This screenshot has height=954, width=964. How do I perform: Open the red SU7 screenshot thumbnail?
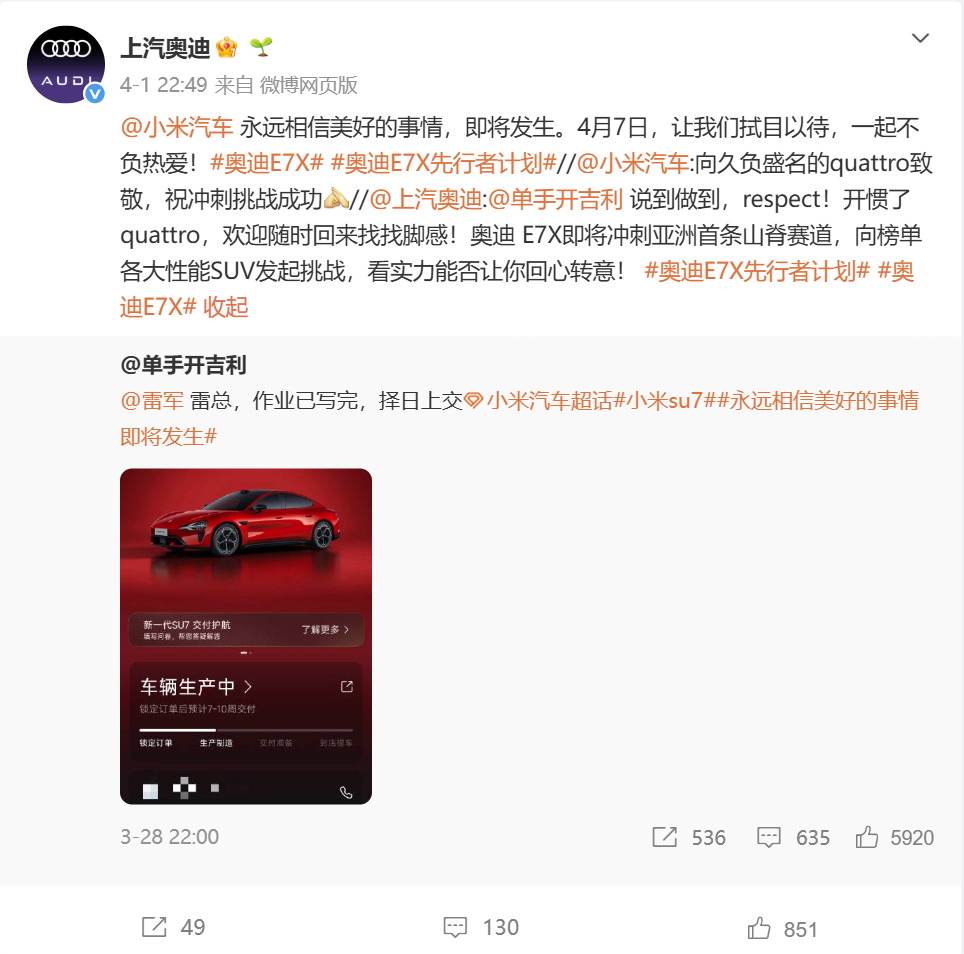(x=246, y=636)
